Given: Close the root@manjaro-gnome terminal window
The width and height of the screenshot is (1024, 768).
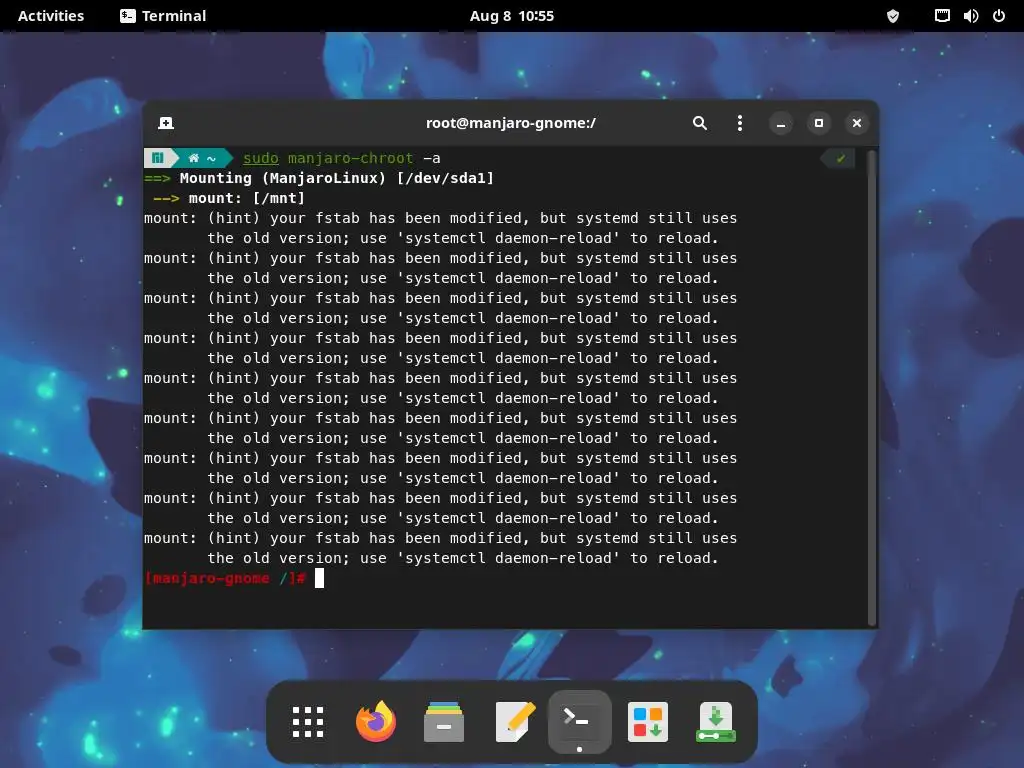Looking at the screenshot, I should 856,123.
